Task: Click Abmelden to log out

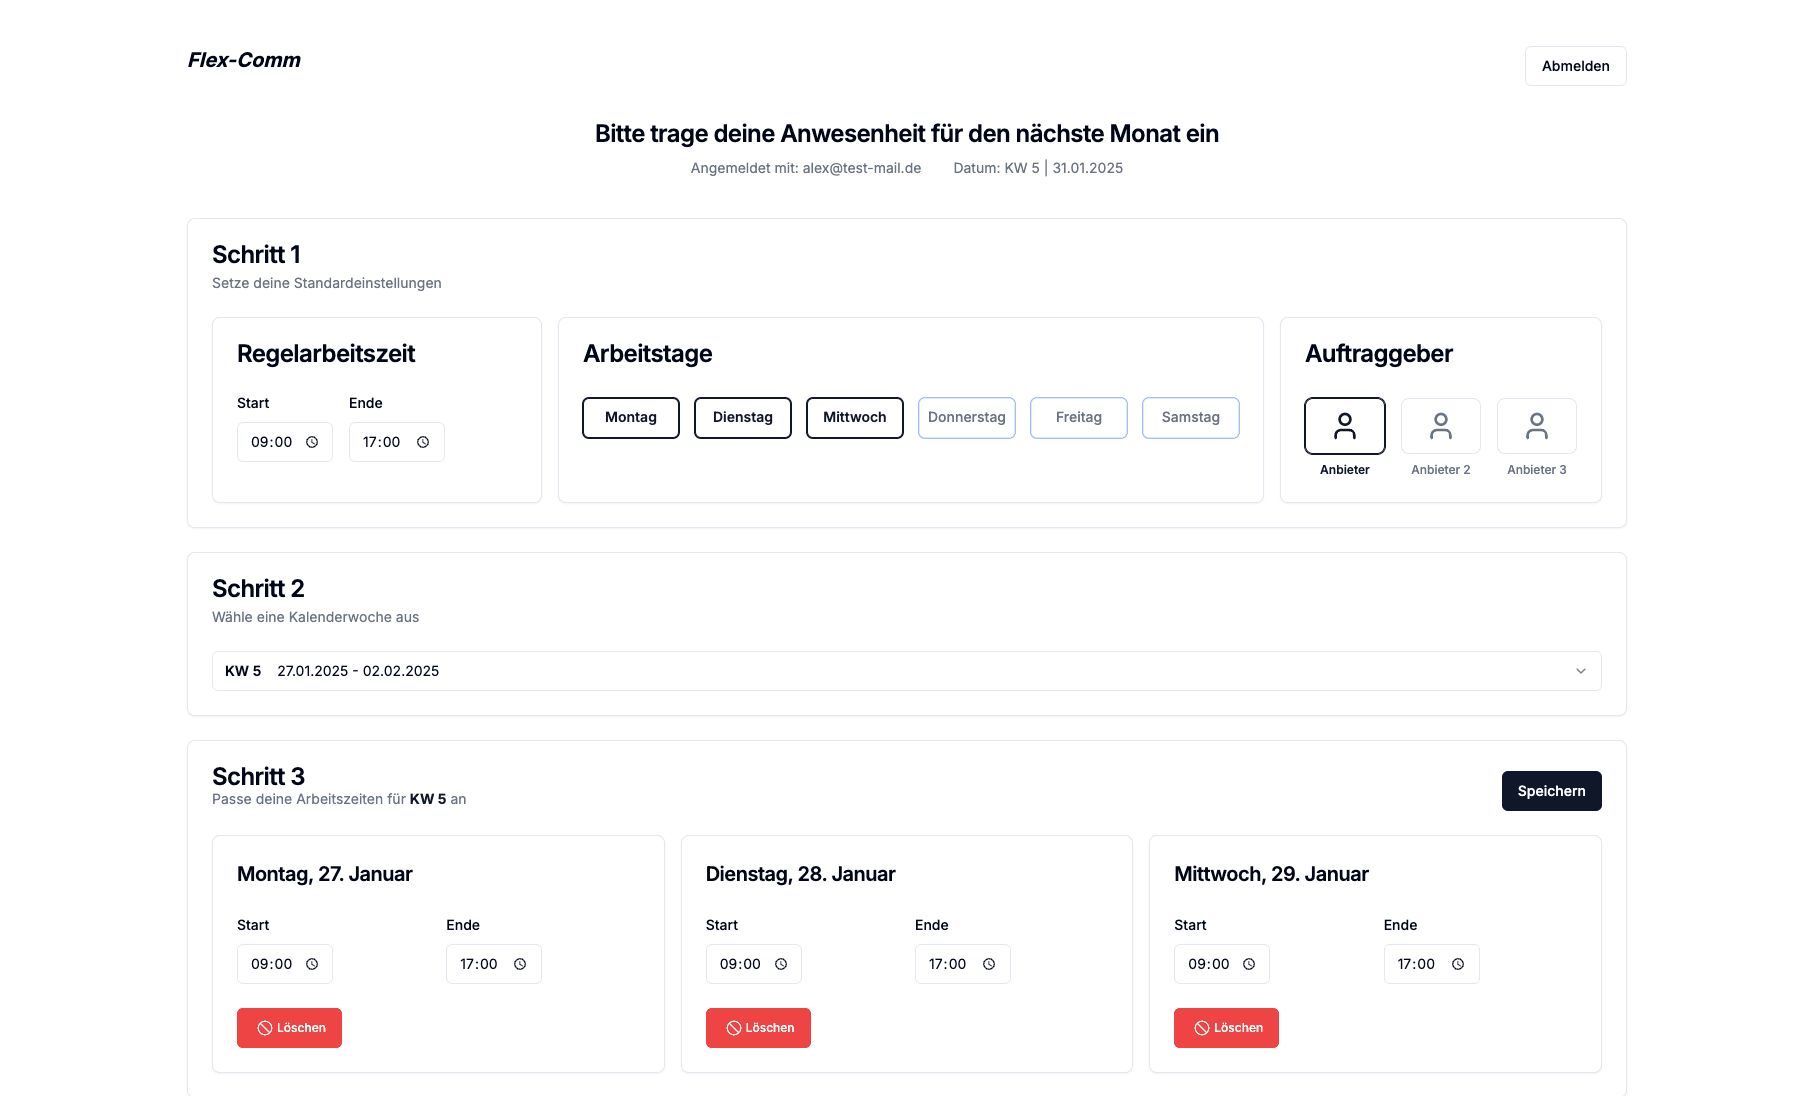Action: click(1575, 66)
